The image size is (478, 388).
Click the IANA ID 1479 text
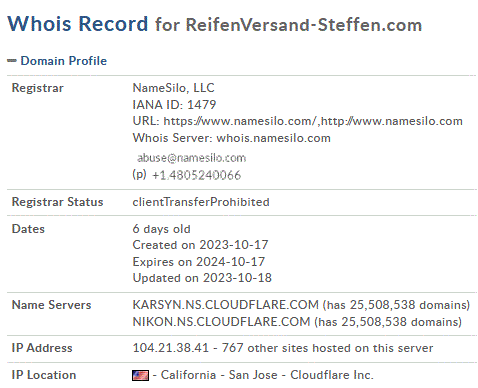[174, 105]
